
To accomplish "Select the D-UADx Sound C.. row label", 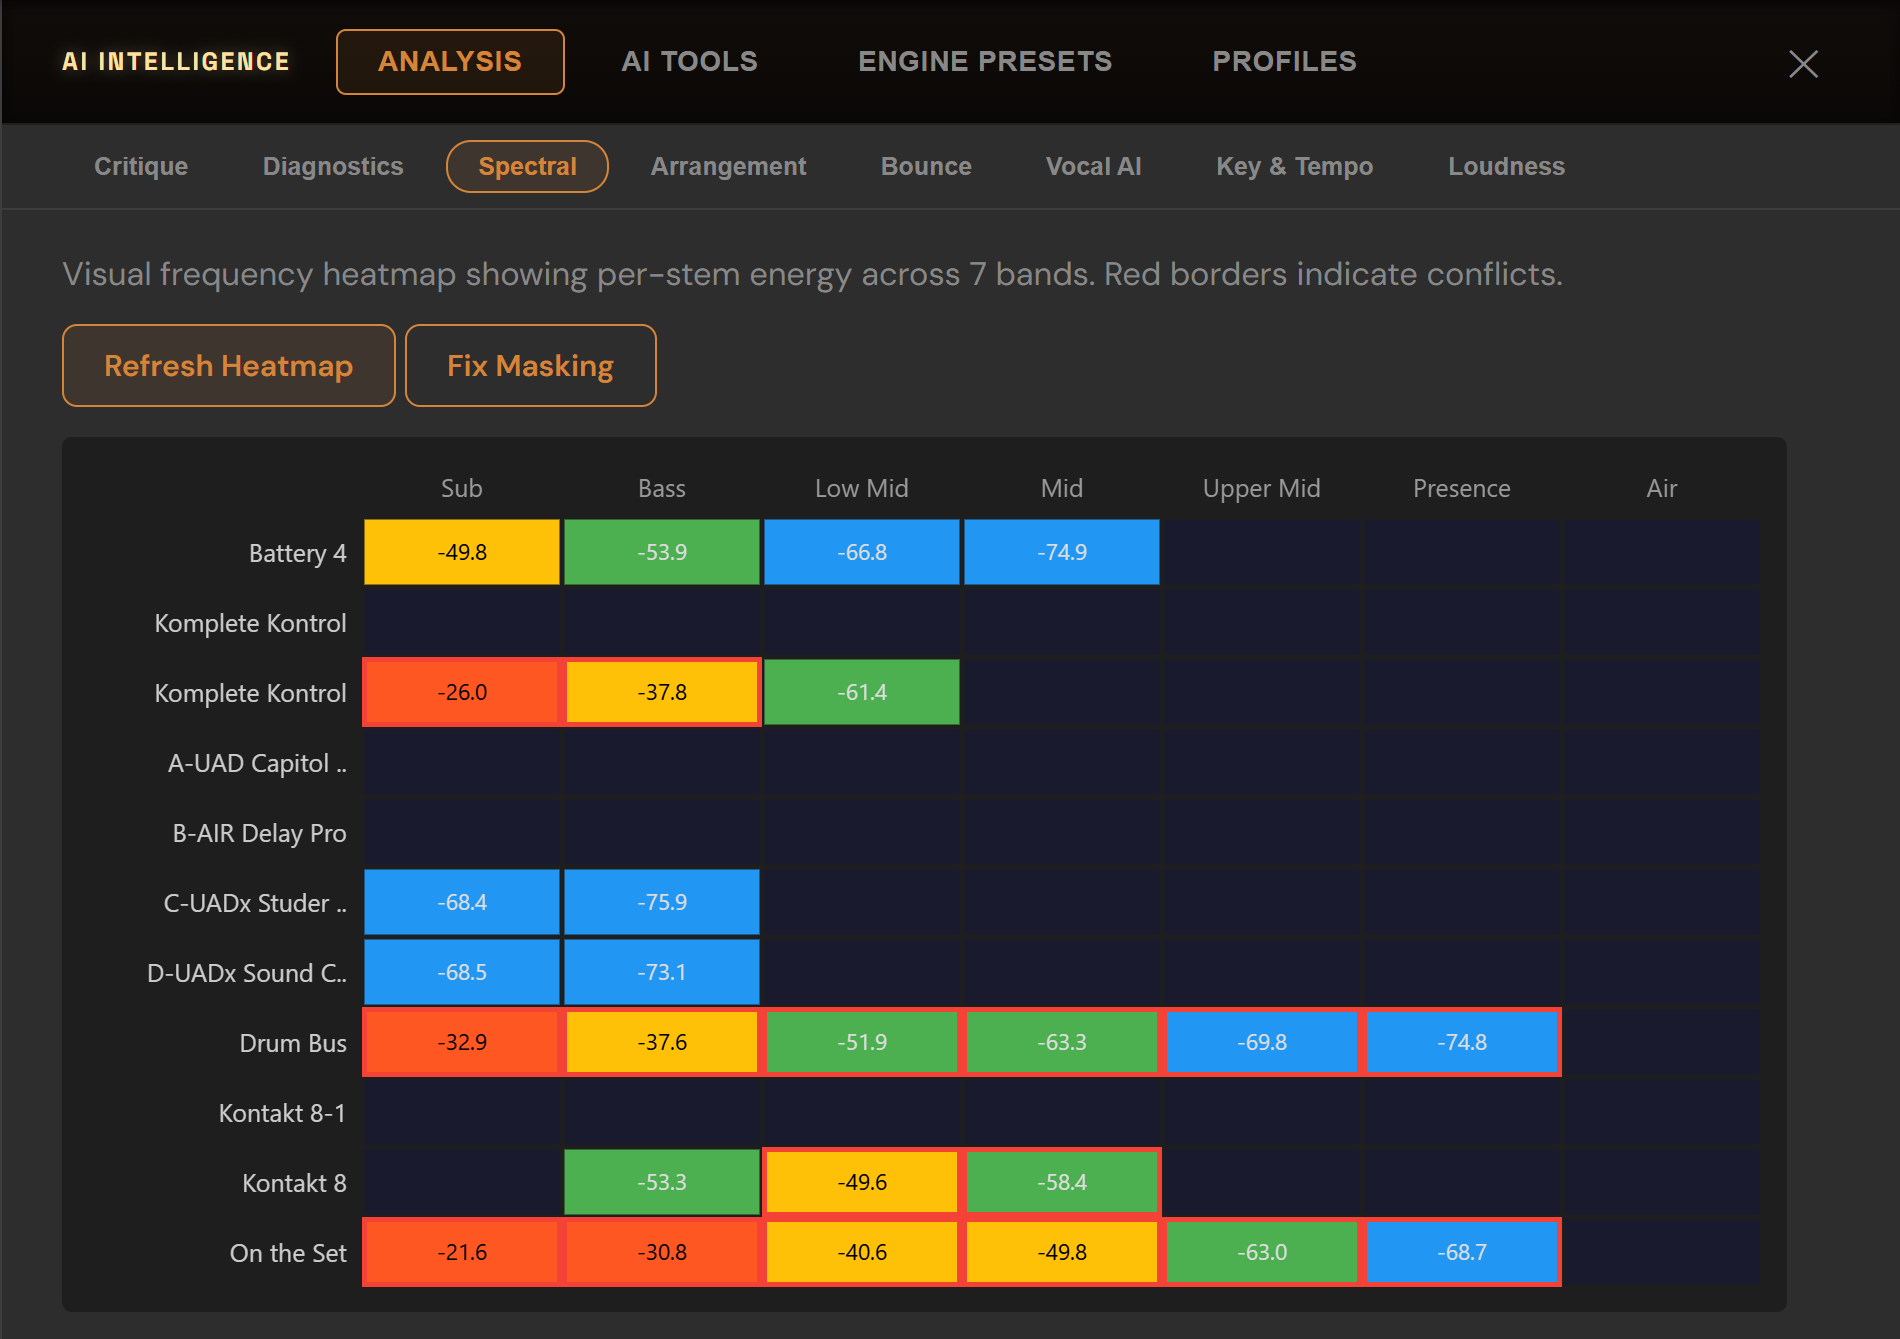I will [x=247, y=973].
